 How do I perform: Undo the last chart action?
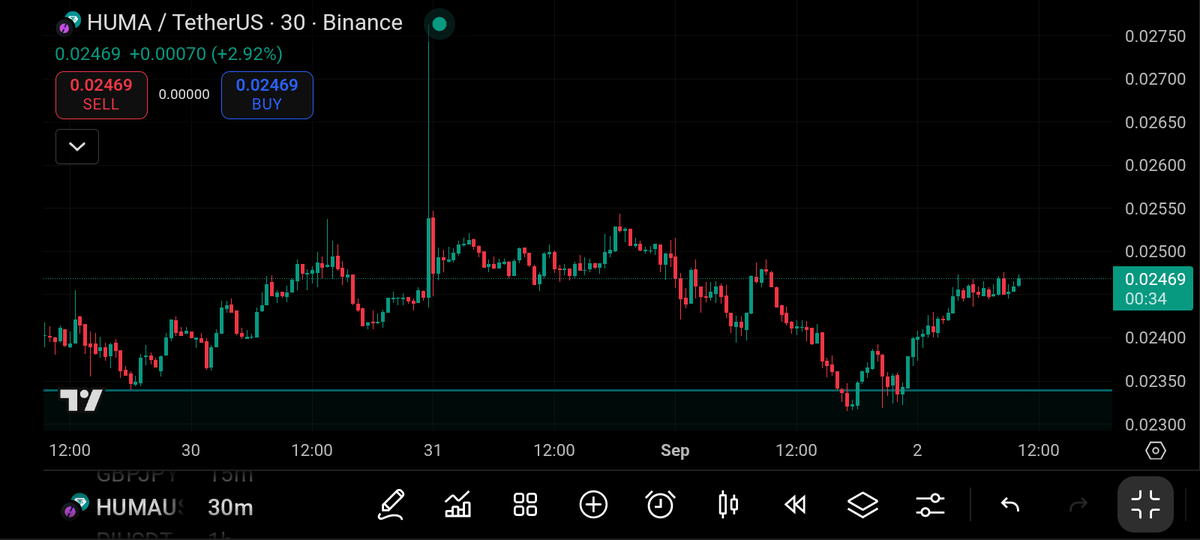pos(1010,505)
